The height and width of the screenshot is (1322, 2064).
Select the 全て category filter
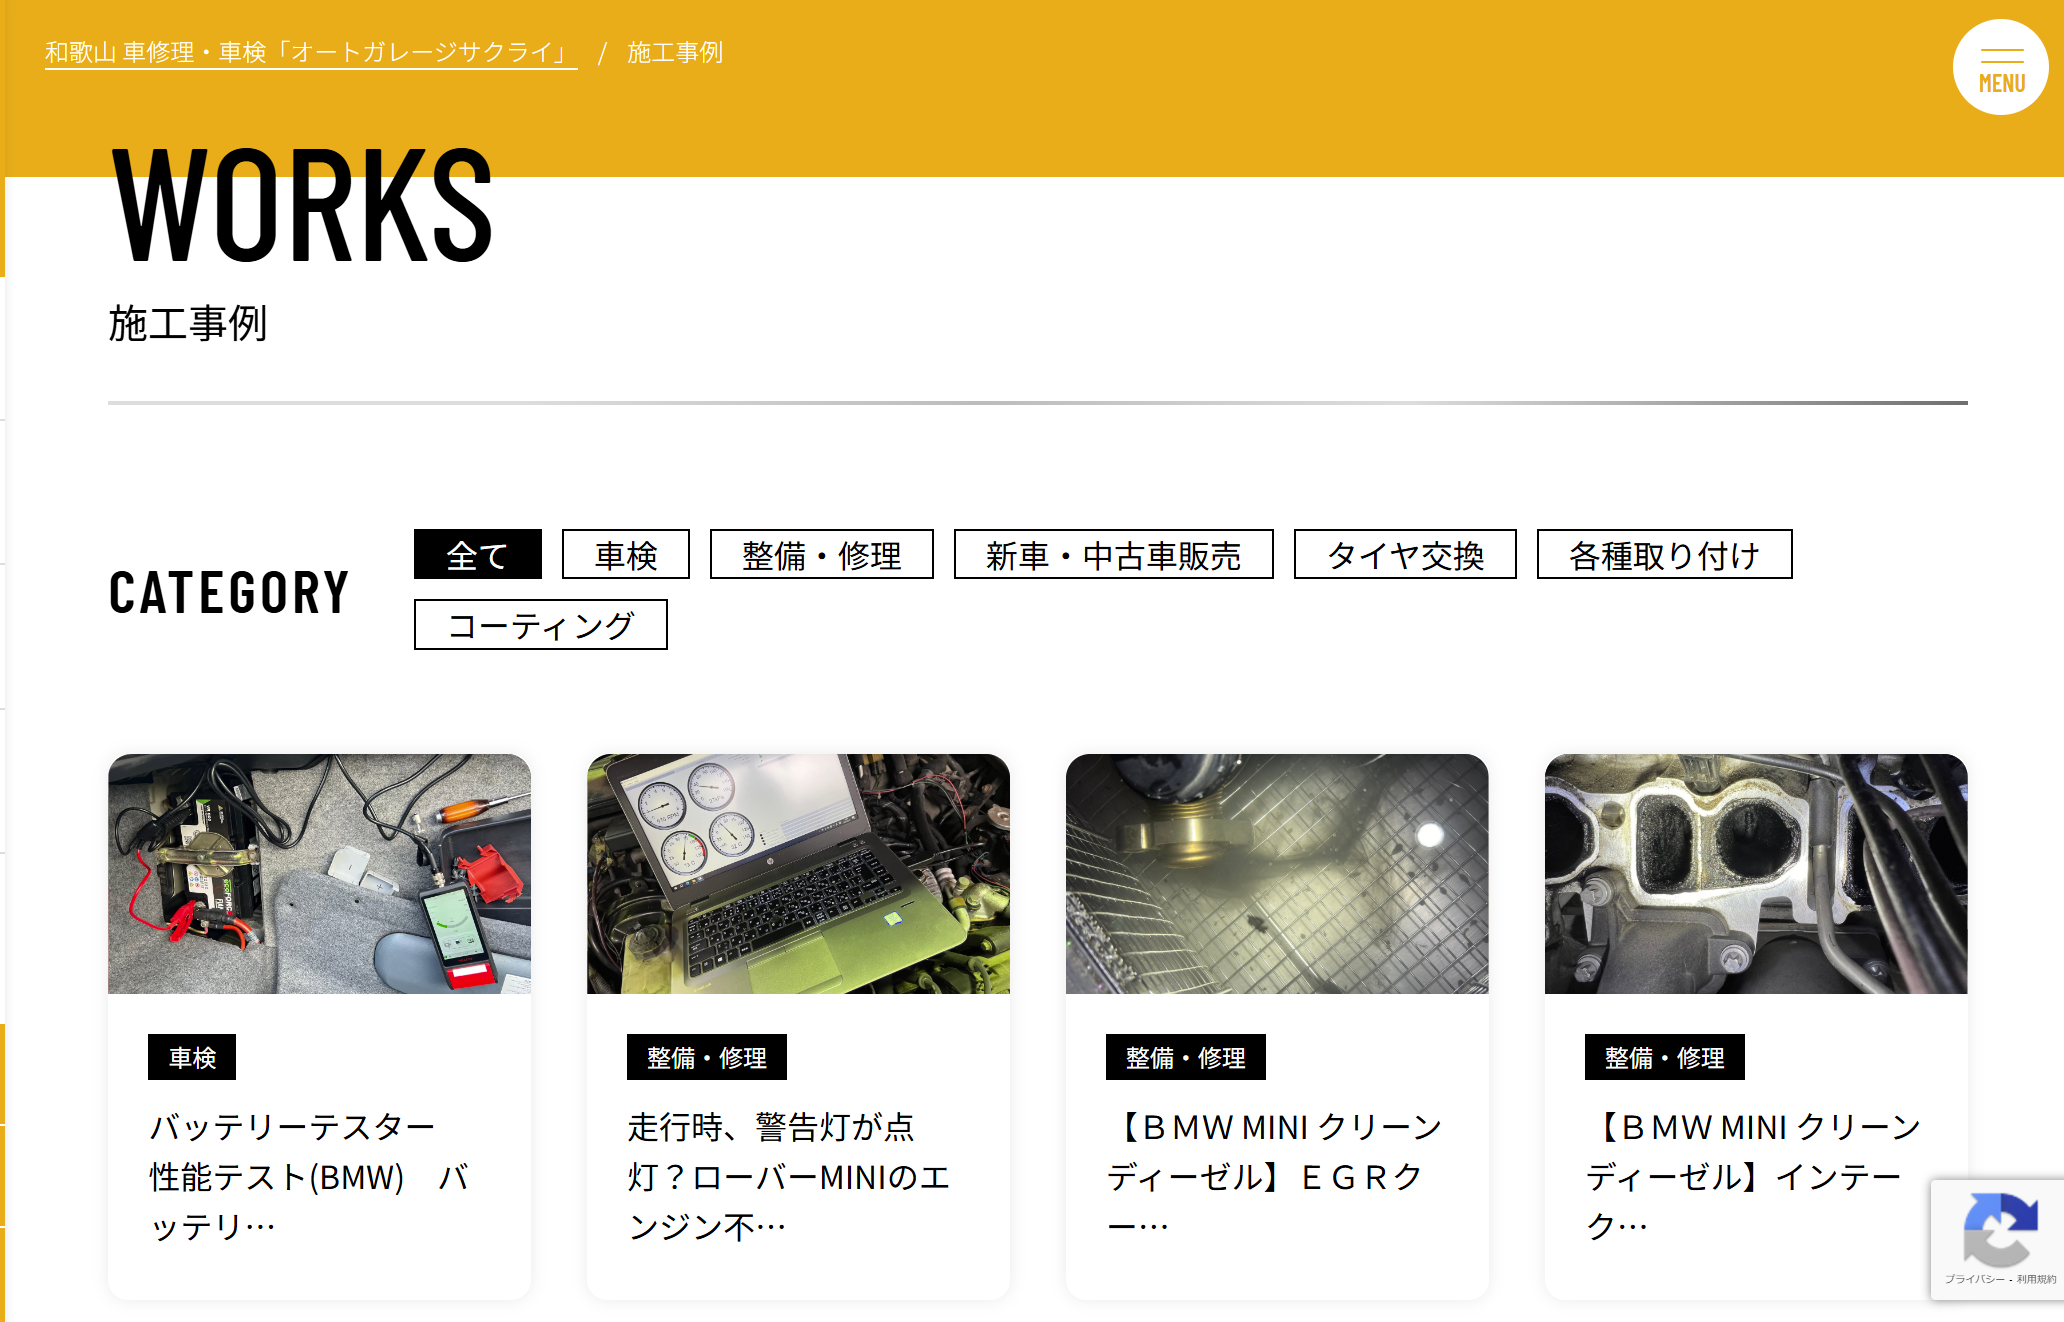tap(477, 555)
